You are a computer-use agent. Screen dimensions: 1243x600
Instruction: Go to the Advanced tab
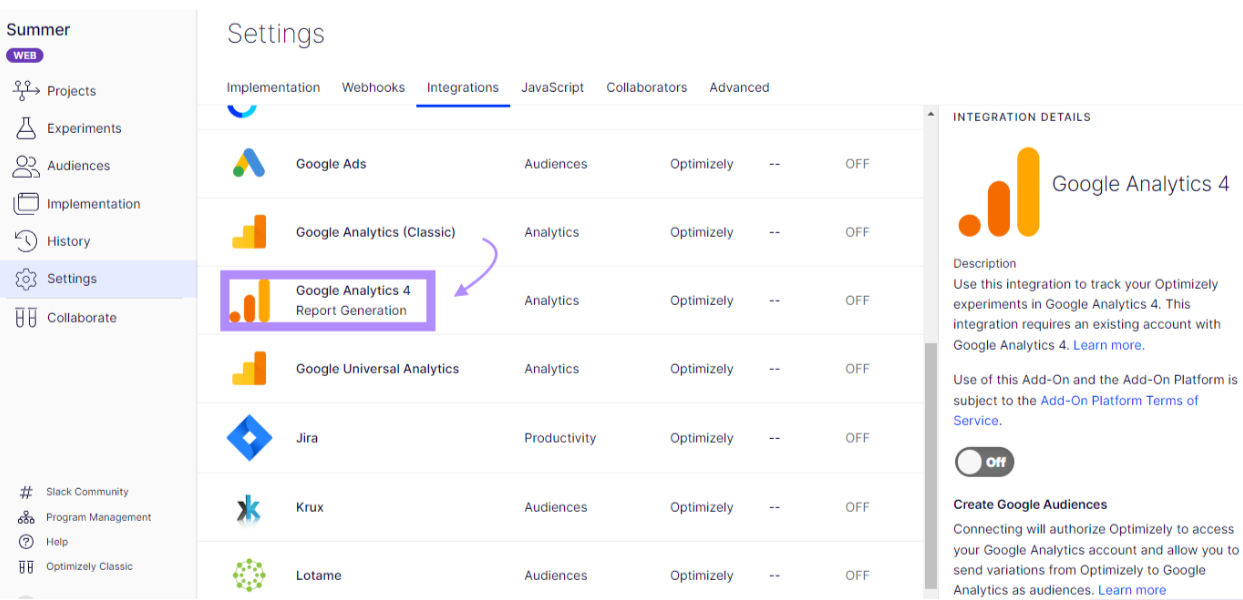click(x=739, y=88)
